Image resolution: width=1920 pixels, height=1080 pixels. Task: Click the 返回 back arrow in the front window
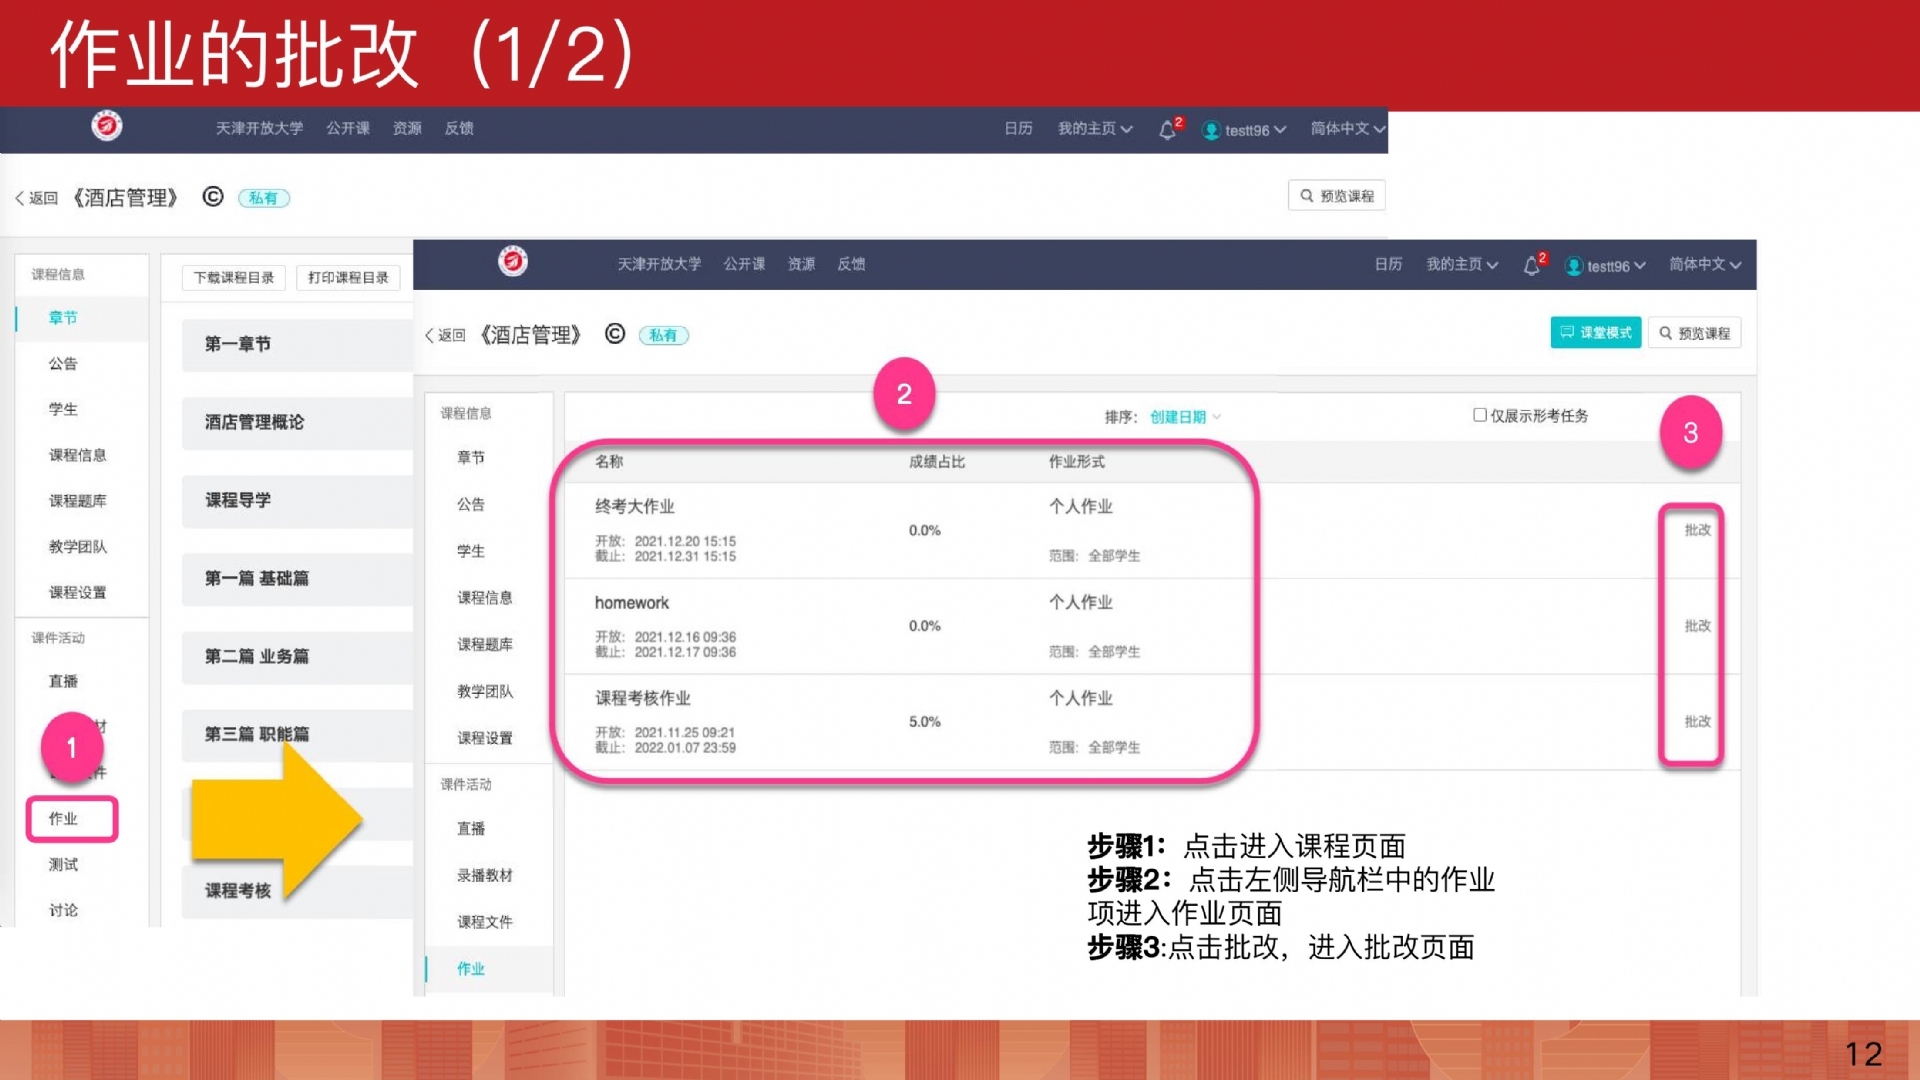[x=431, y=335]
